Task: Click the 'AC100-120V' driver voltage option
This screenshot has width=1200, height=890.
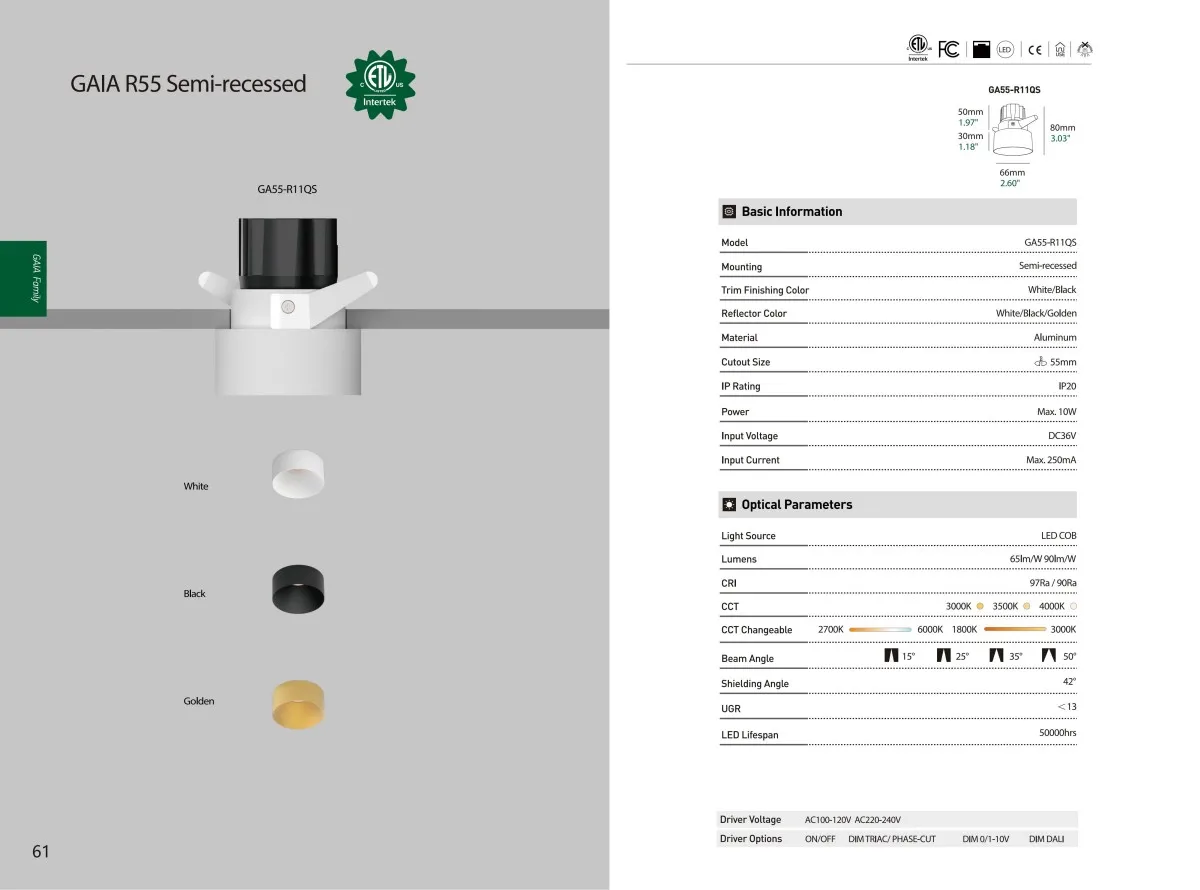Action: coord(827,820)
